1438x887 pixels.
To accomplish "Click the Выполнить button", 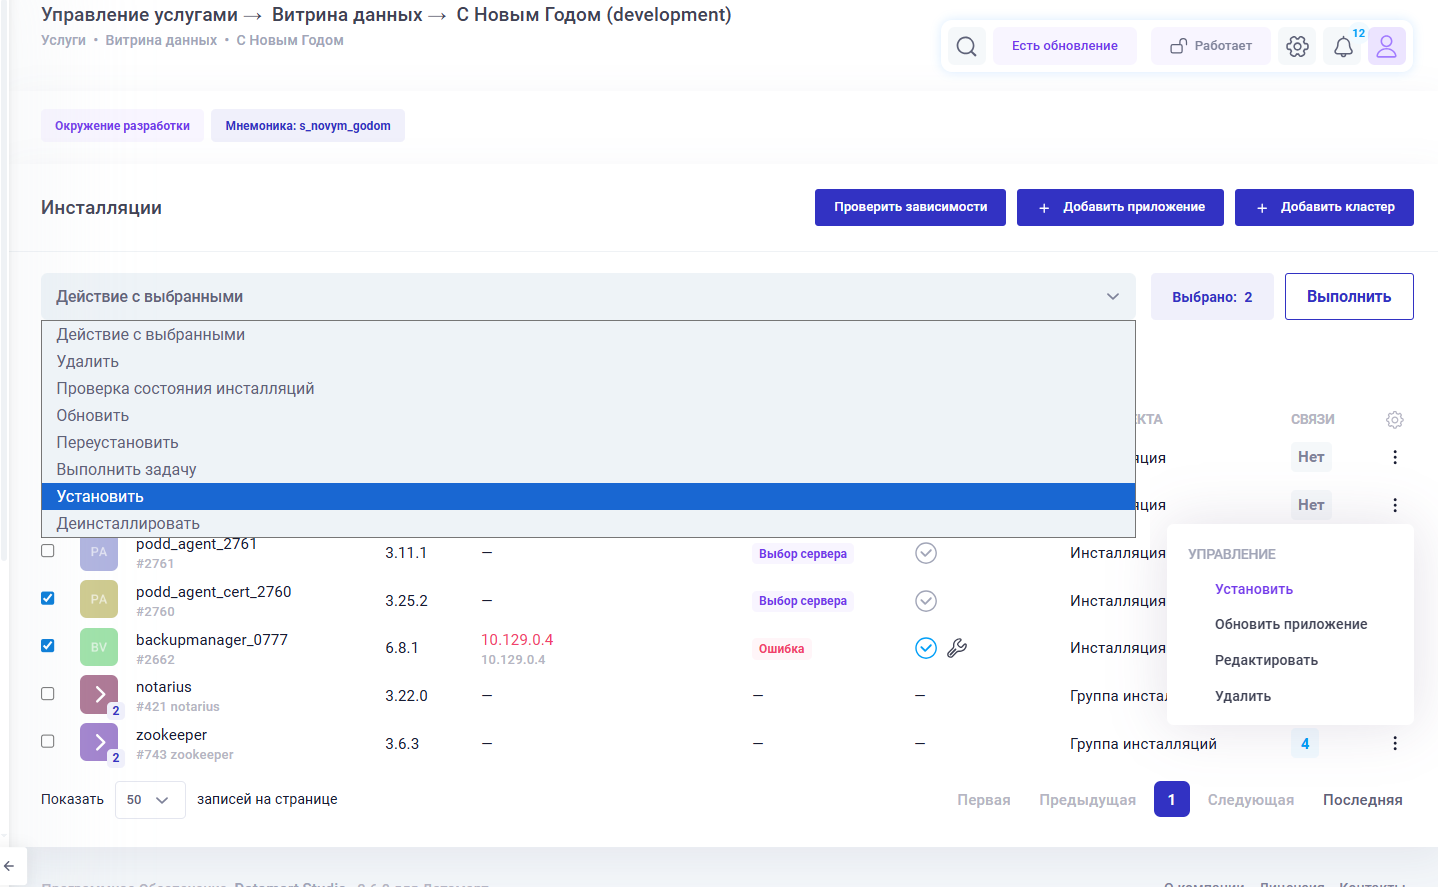I will tap(1349, 297).
